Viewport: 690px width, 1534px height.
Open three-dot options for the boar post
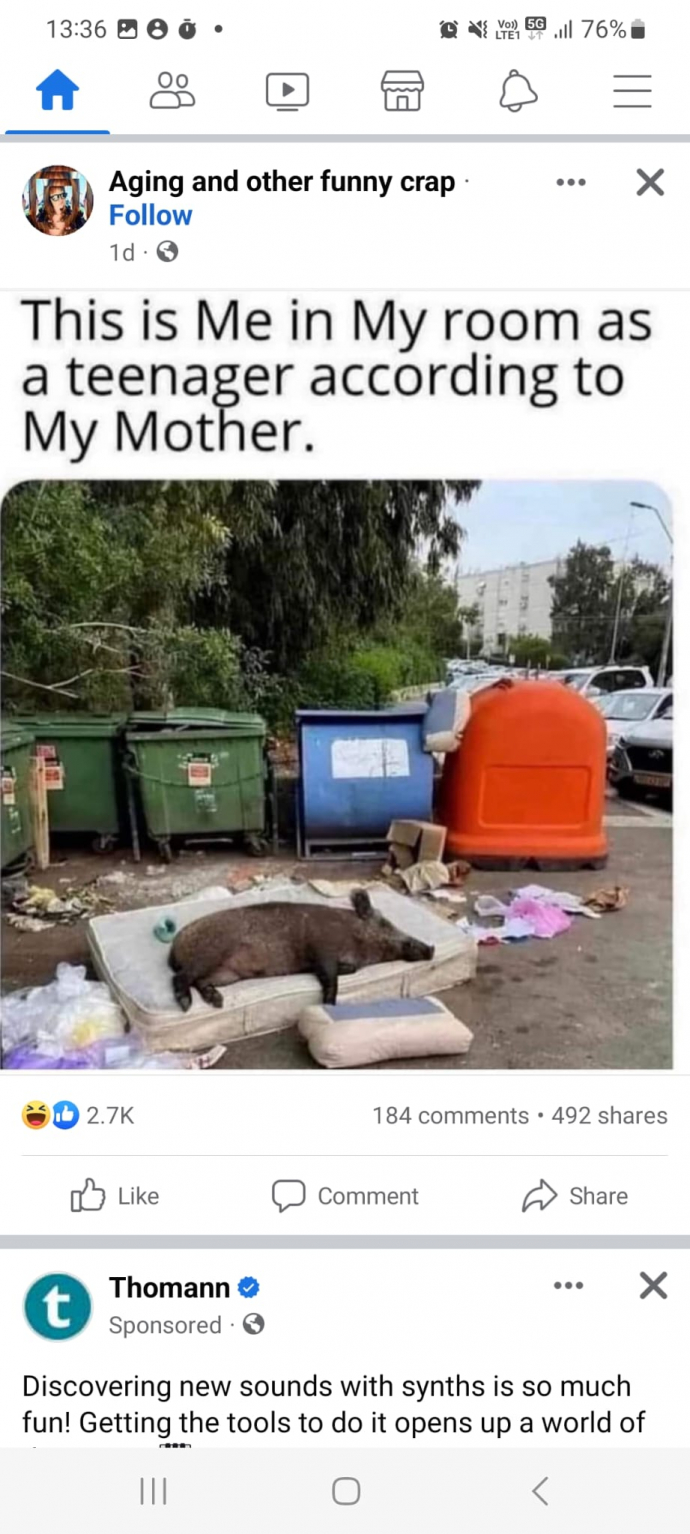point(570,182)
